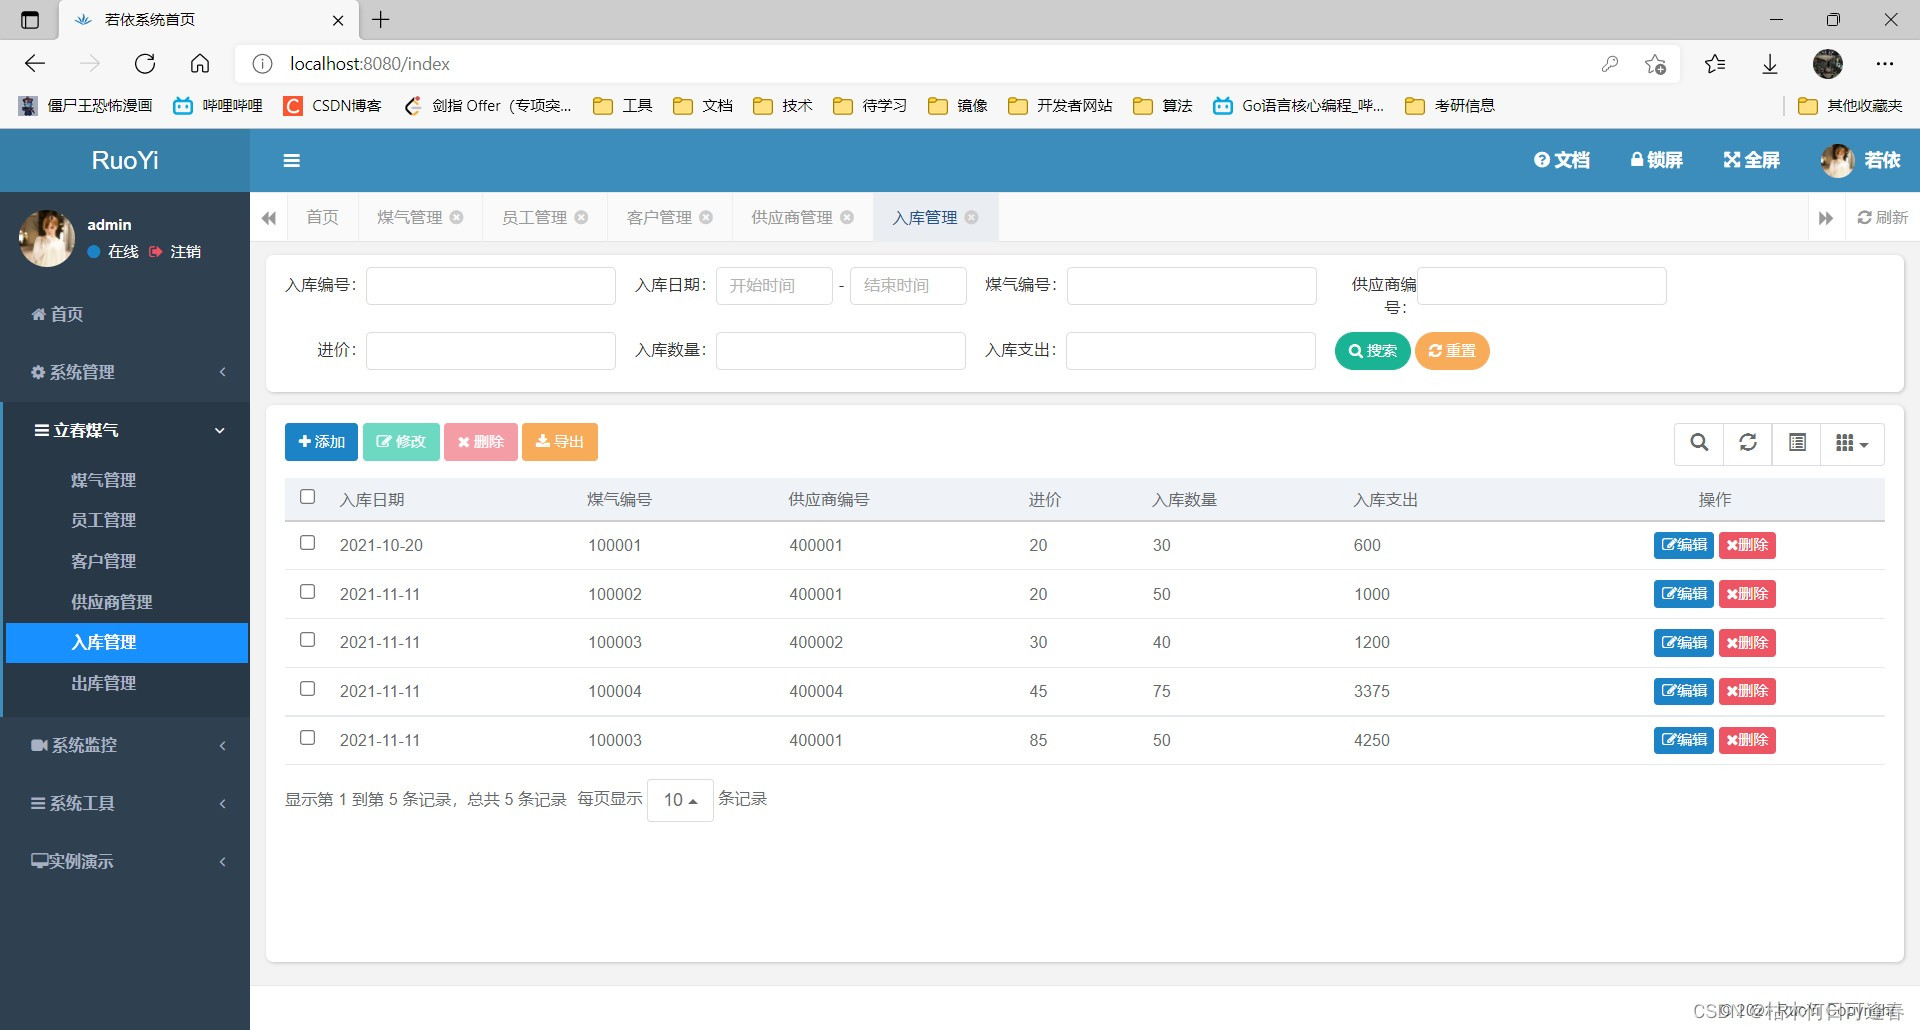Open the column visibility dropdown

(1852, 443)
